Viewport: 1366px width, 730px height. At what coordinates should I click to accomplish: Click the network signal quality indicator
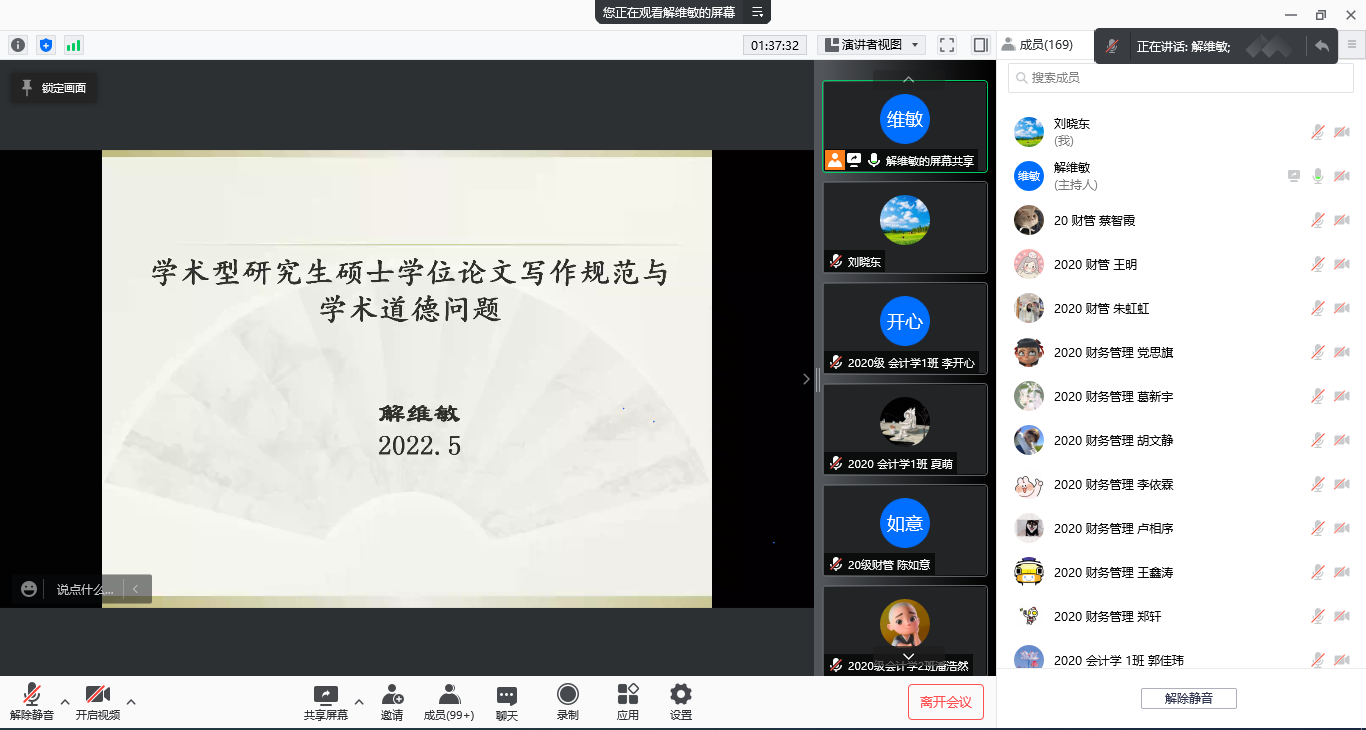[71, 45]
